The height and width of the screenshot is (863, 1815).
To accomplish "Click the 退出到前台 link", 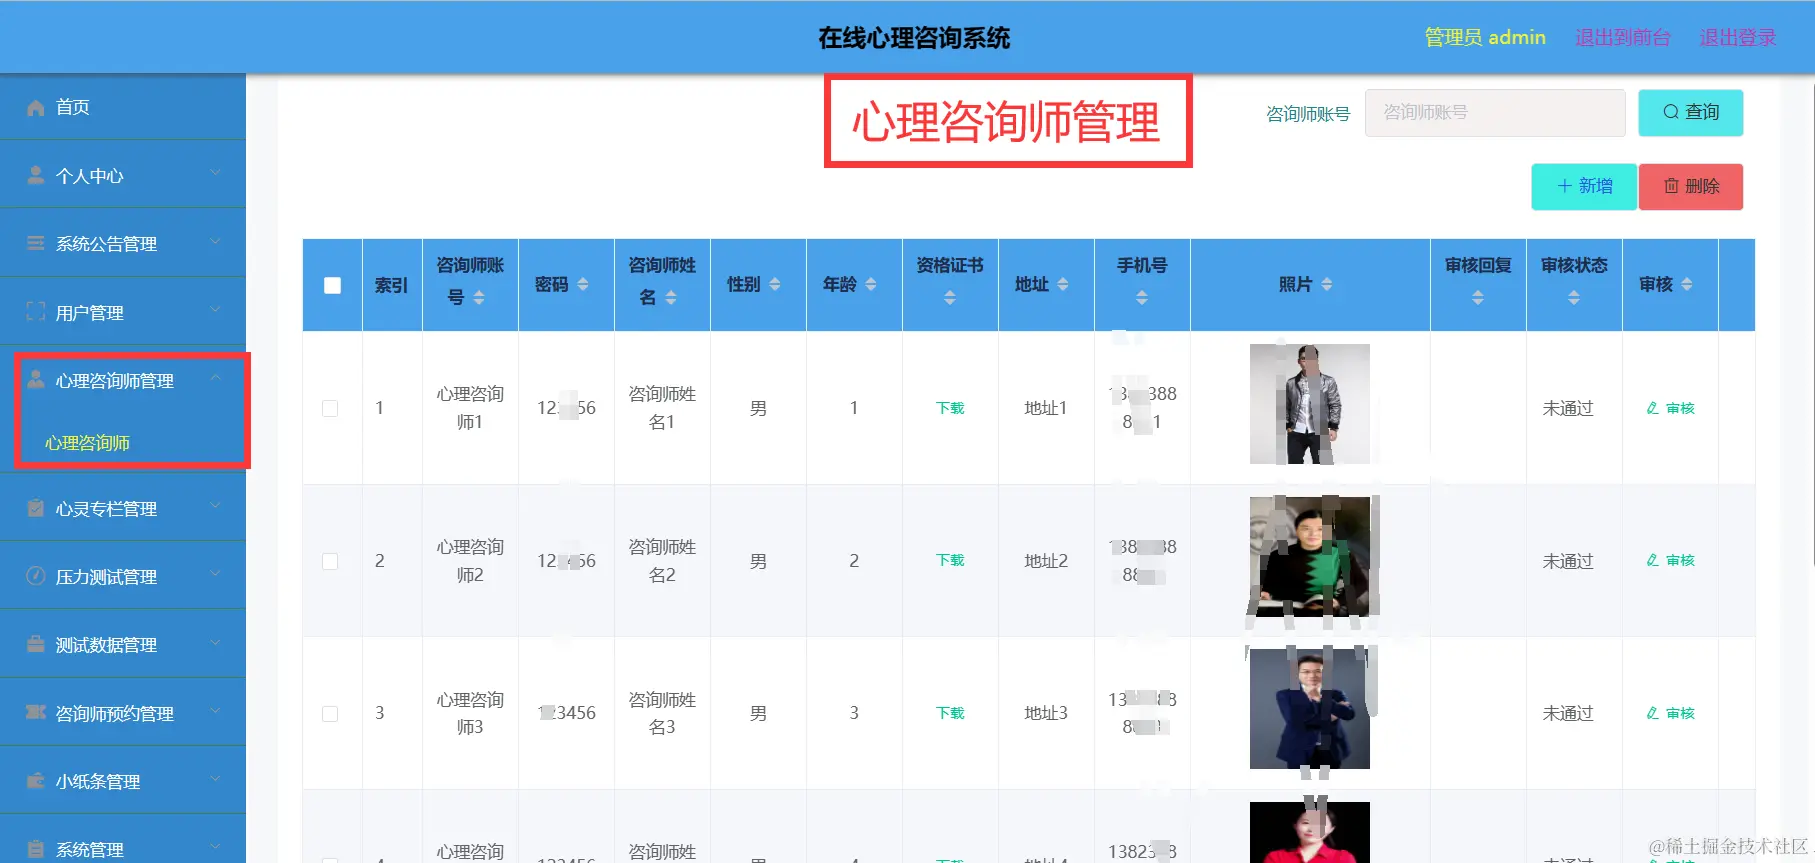I will click(x=1623, y=37).
